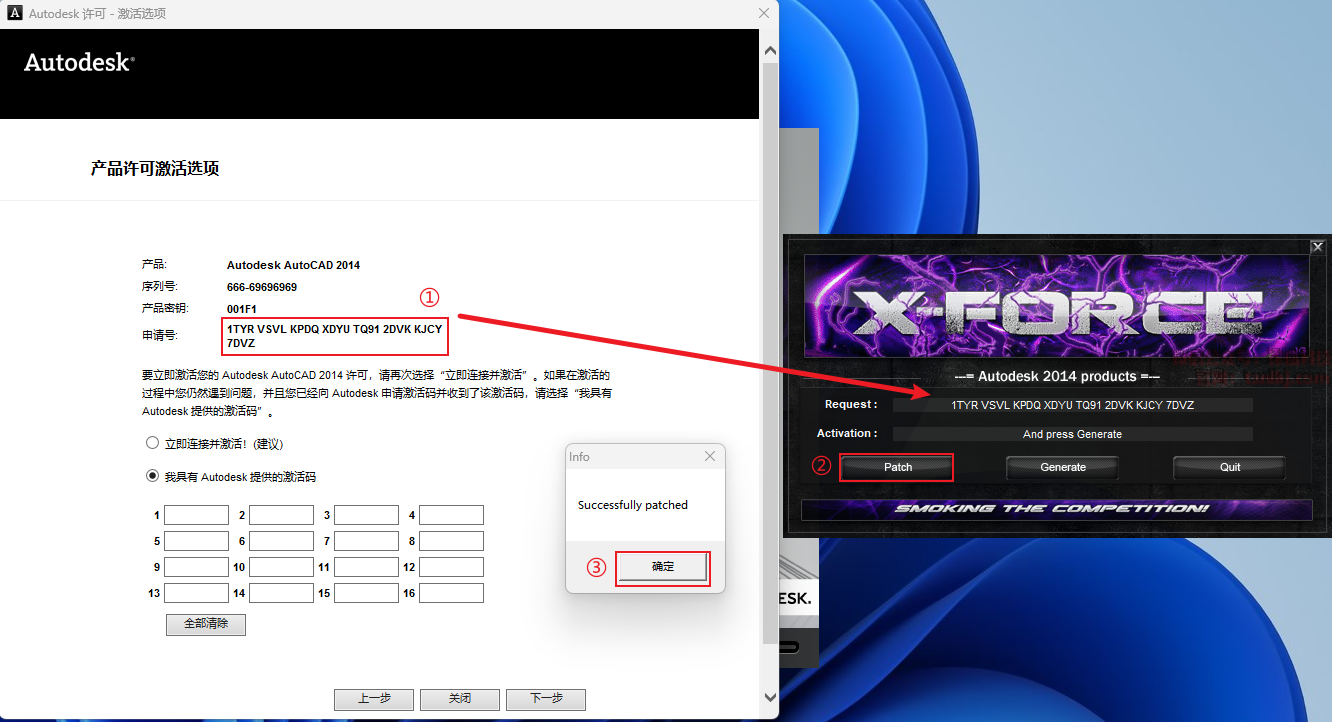Click the Autodesk window scrollbar up arrow
Screen dimensions: 1332x722
point(769,50)
